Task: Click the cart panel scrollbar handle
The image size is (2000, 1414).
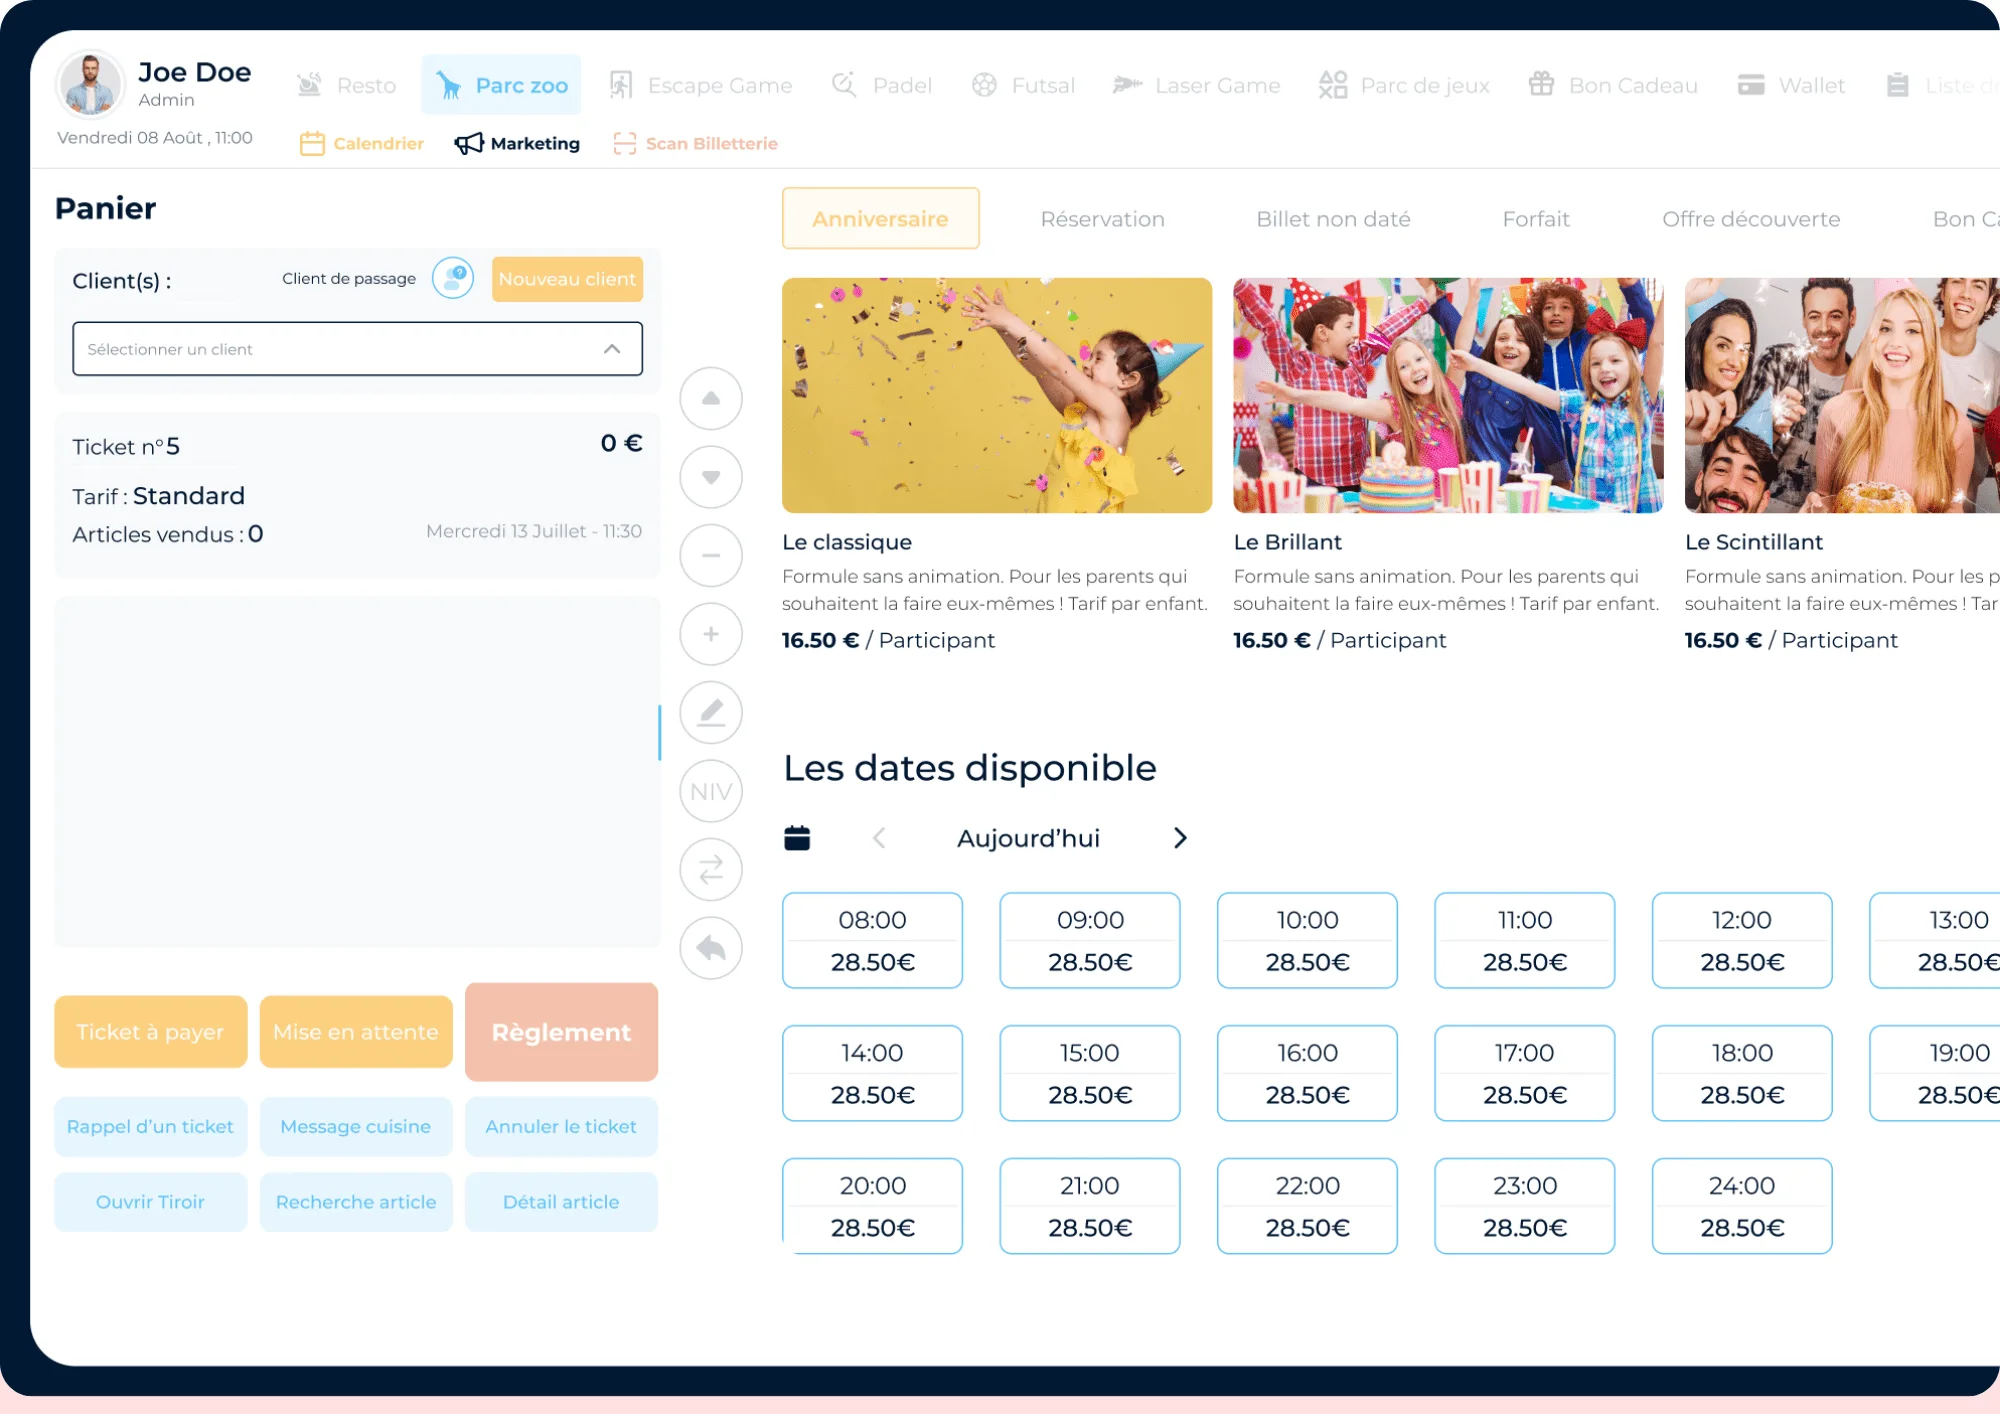Action: click(x=659, y=732)
